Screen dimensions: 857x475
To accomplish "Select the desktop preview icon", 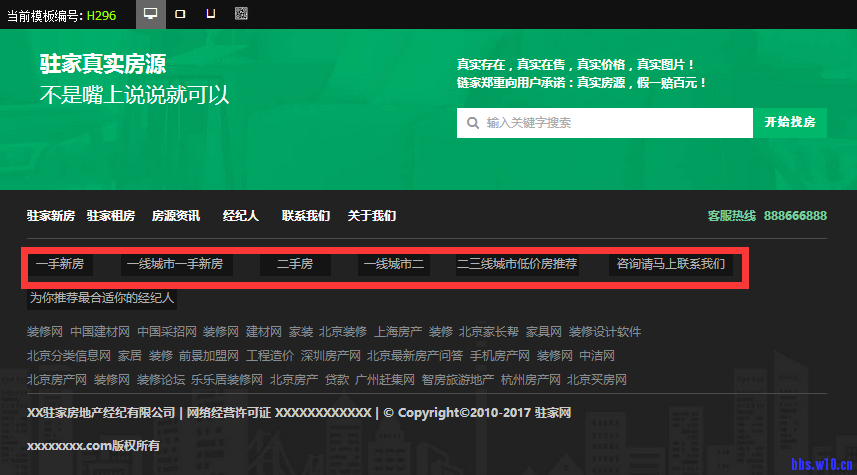I will click(151, 14).
